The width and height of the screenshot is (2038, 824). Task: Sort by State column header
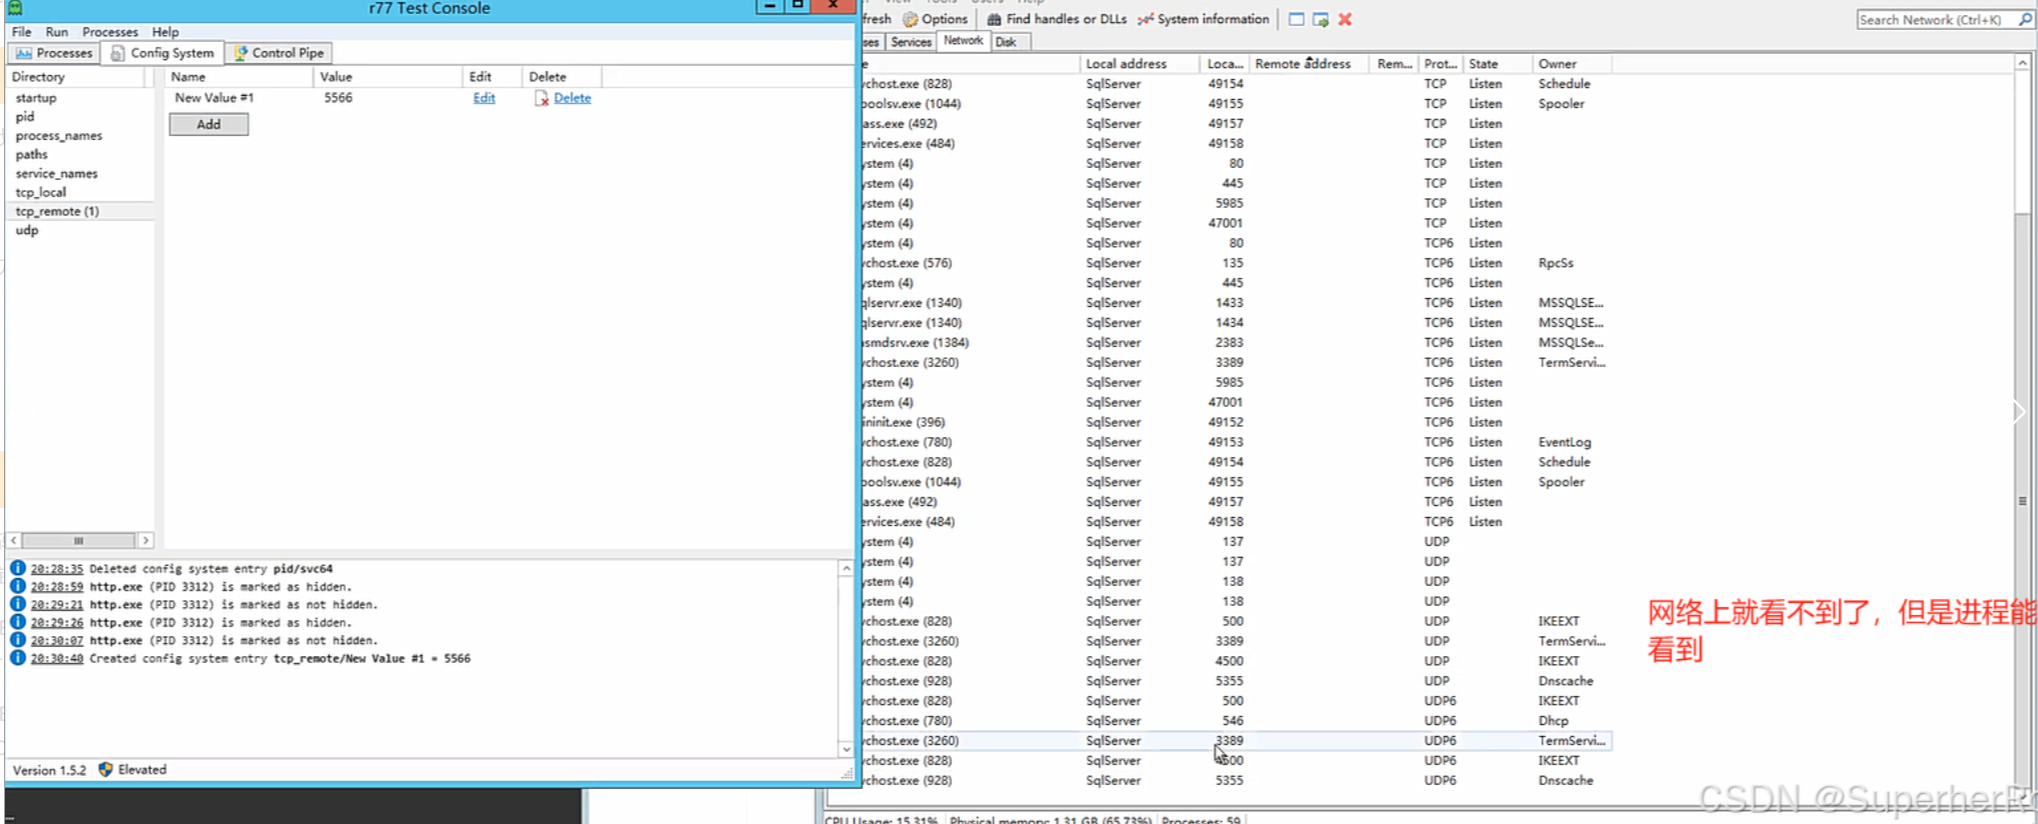point(1496,64)
